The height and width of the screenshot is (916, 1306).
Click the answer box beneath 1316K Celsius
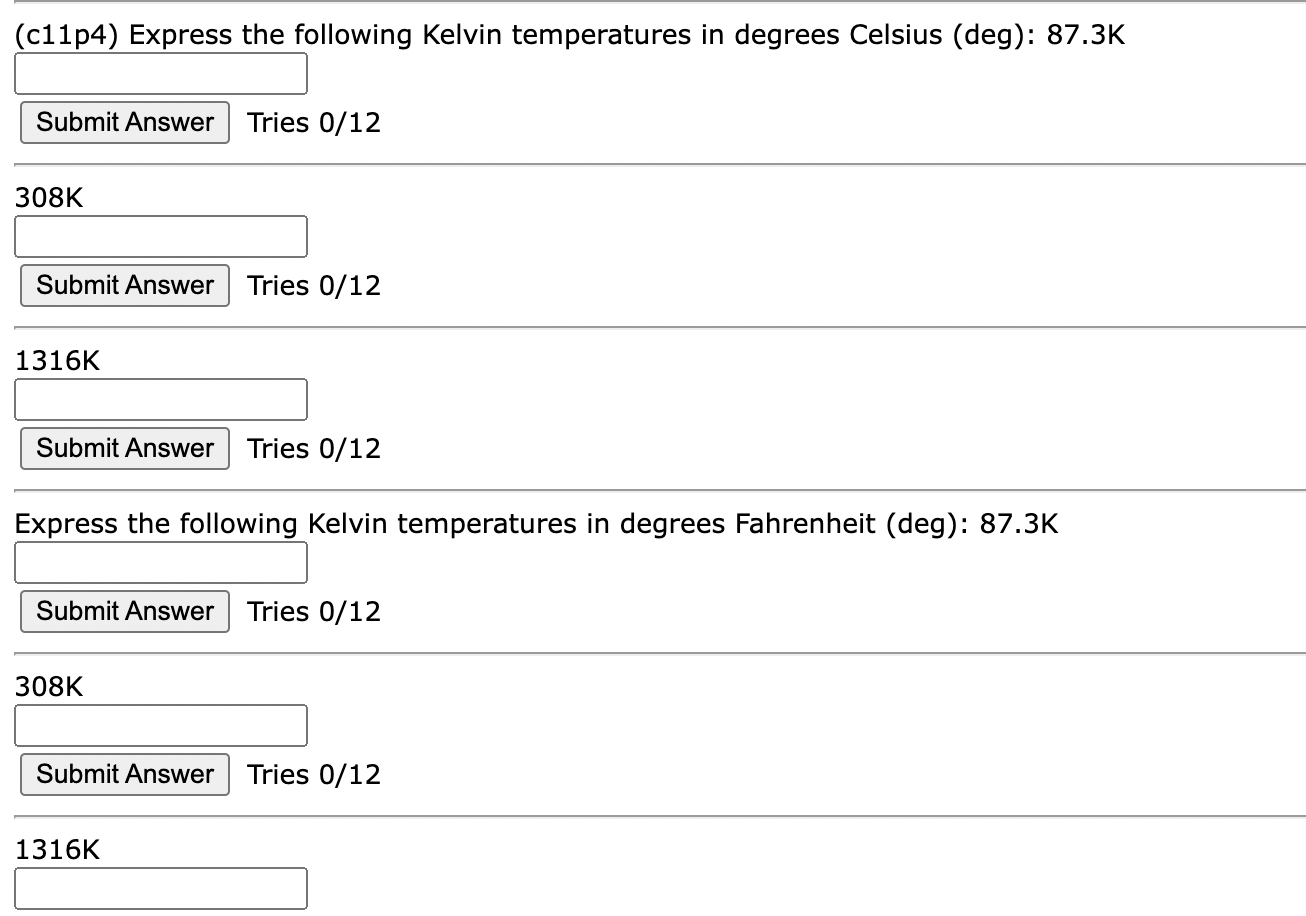pos(160,399)
